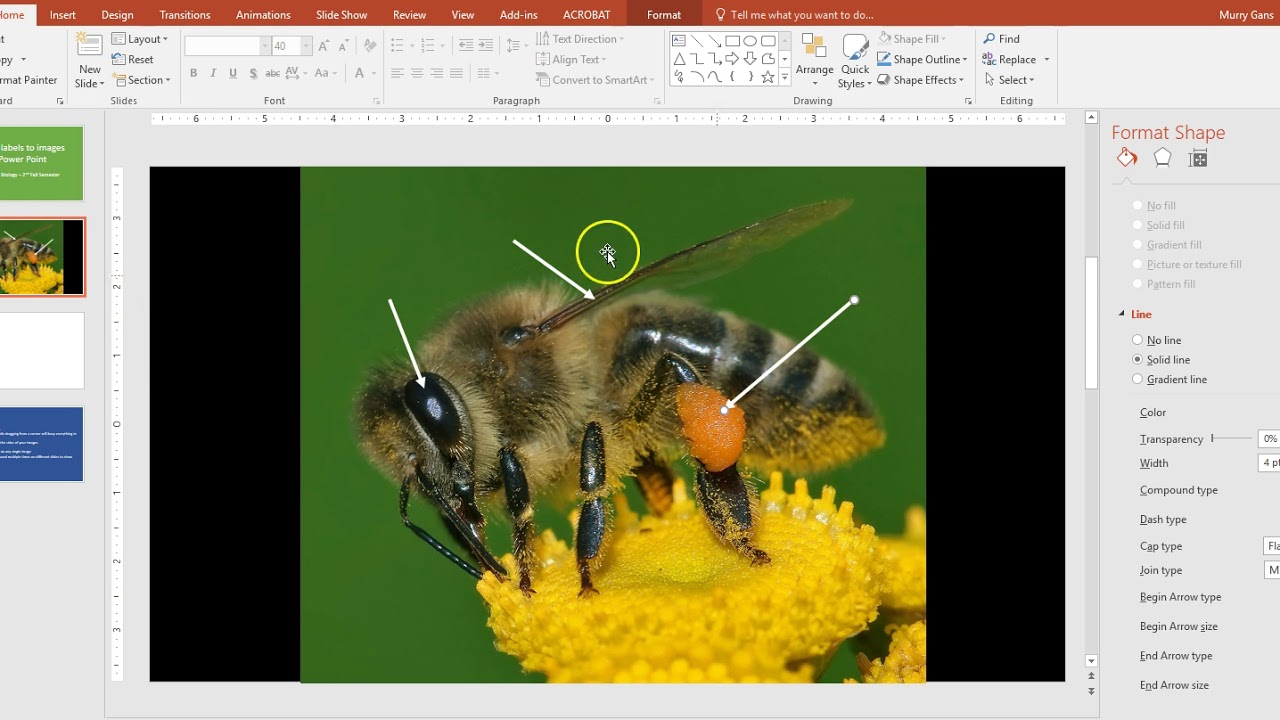Click the Find button
Viewport: 1280px width, 720px height.
click(1001, 39)
